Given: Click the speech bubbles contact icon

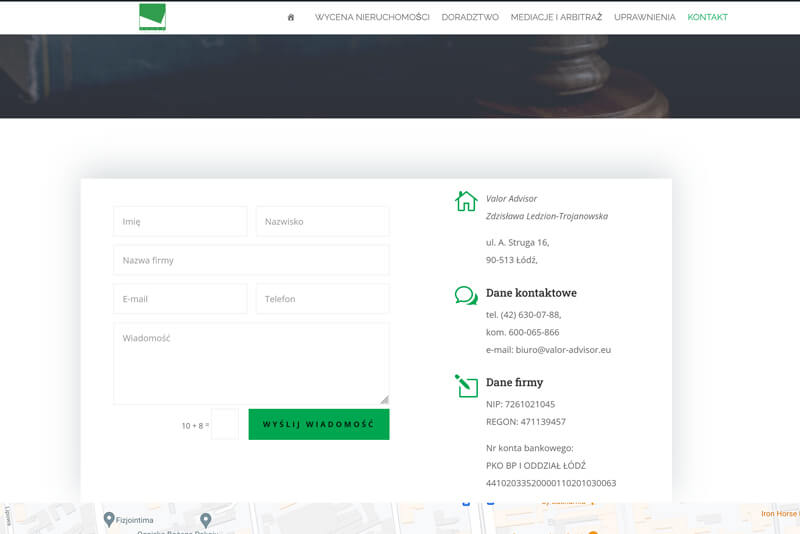Looking at the screenshot, I should (466, 295).
